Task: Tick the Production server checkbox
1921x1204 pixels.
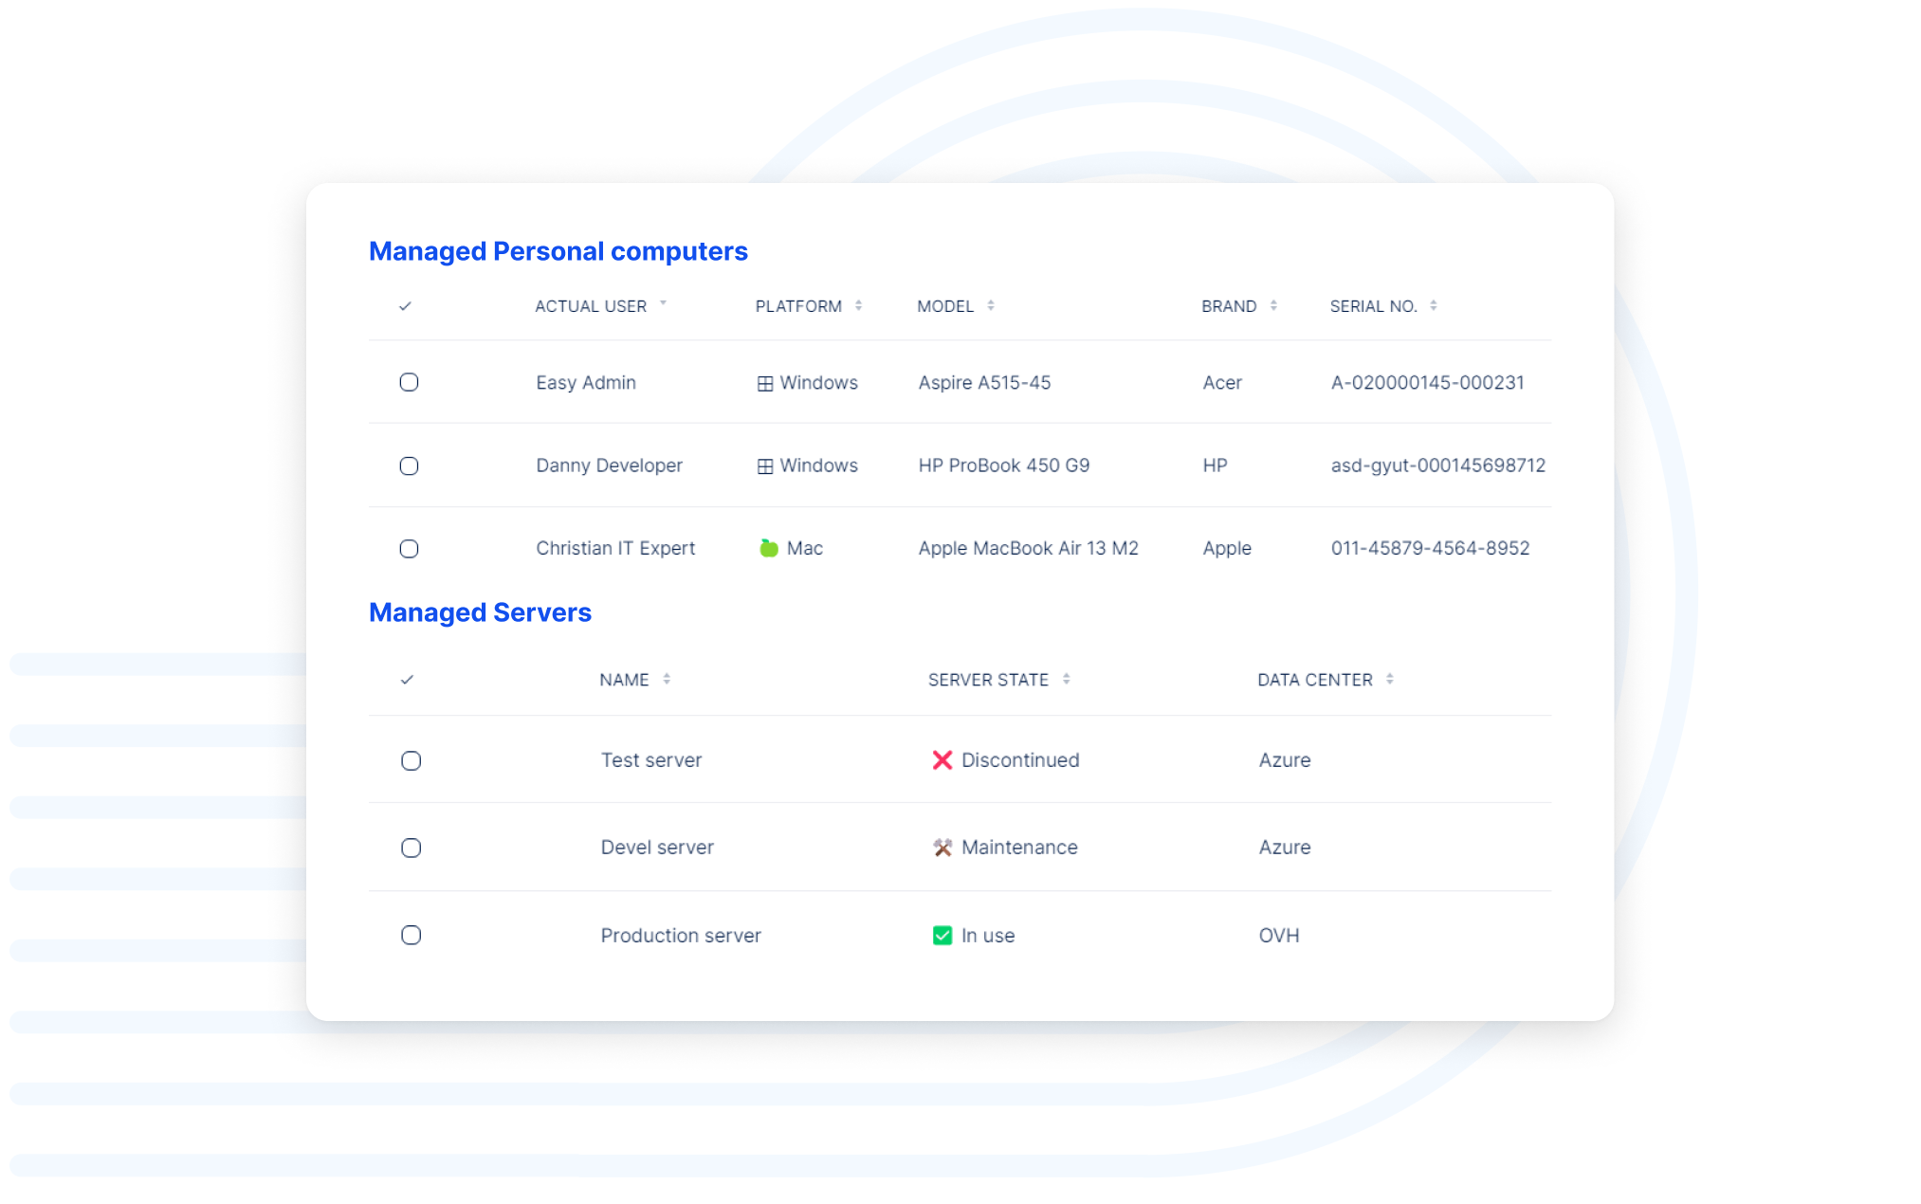Action: [x=411, y=936]
